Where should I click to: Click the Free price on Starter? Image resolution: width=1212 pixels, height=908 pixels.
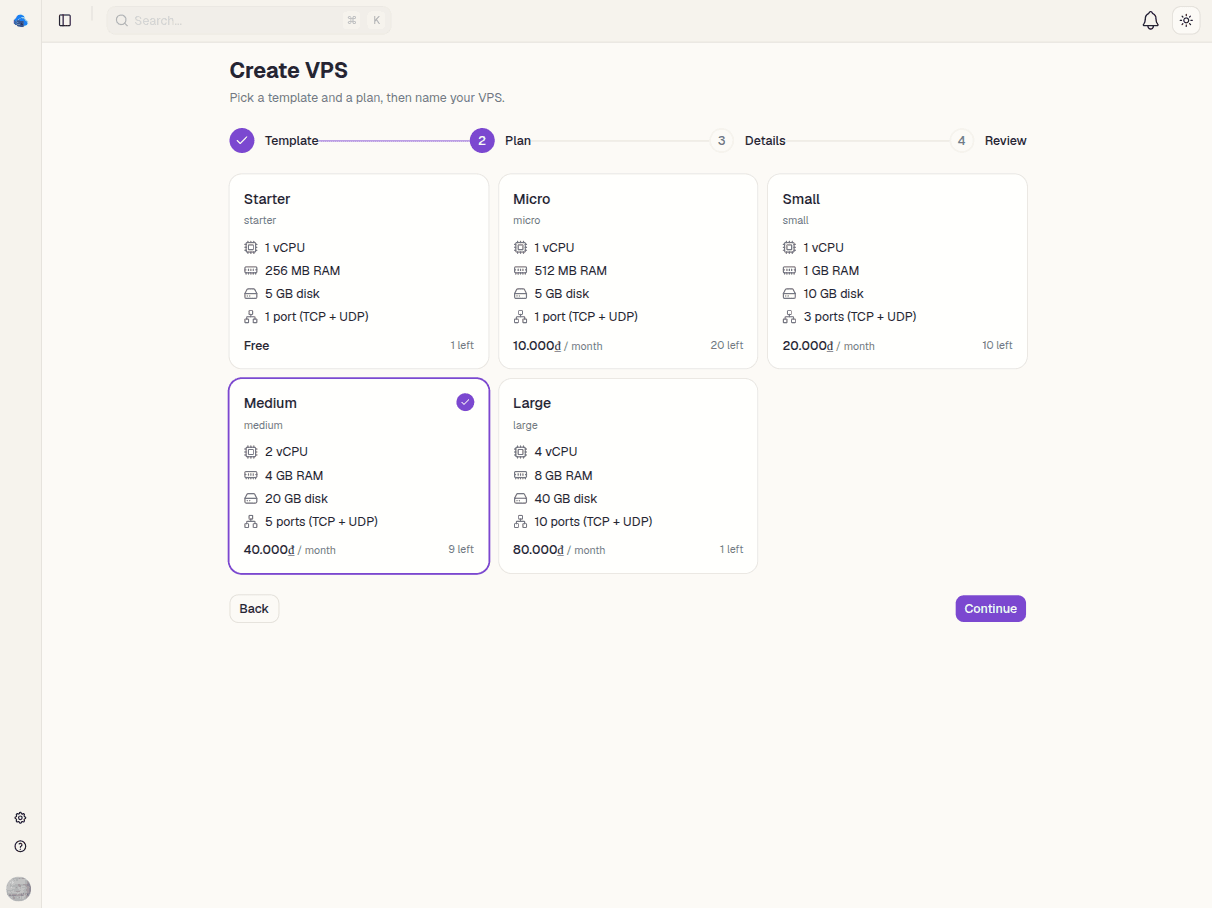[257, 346]
